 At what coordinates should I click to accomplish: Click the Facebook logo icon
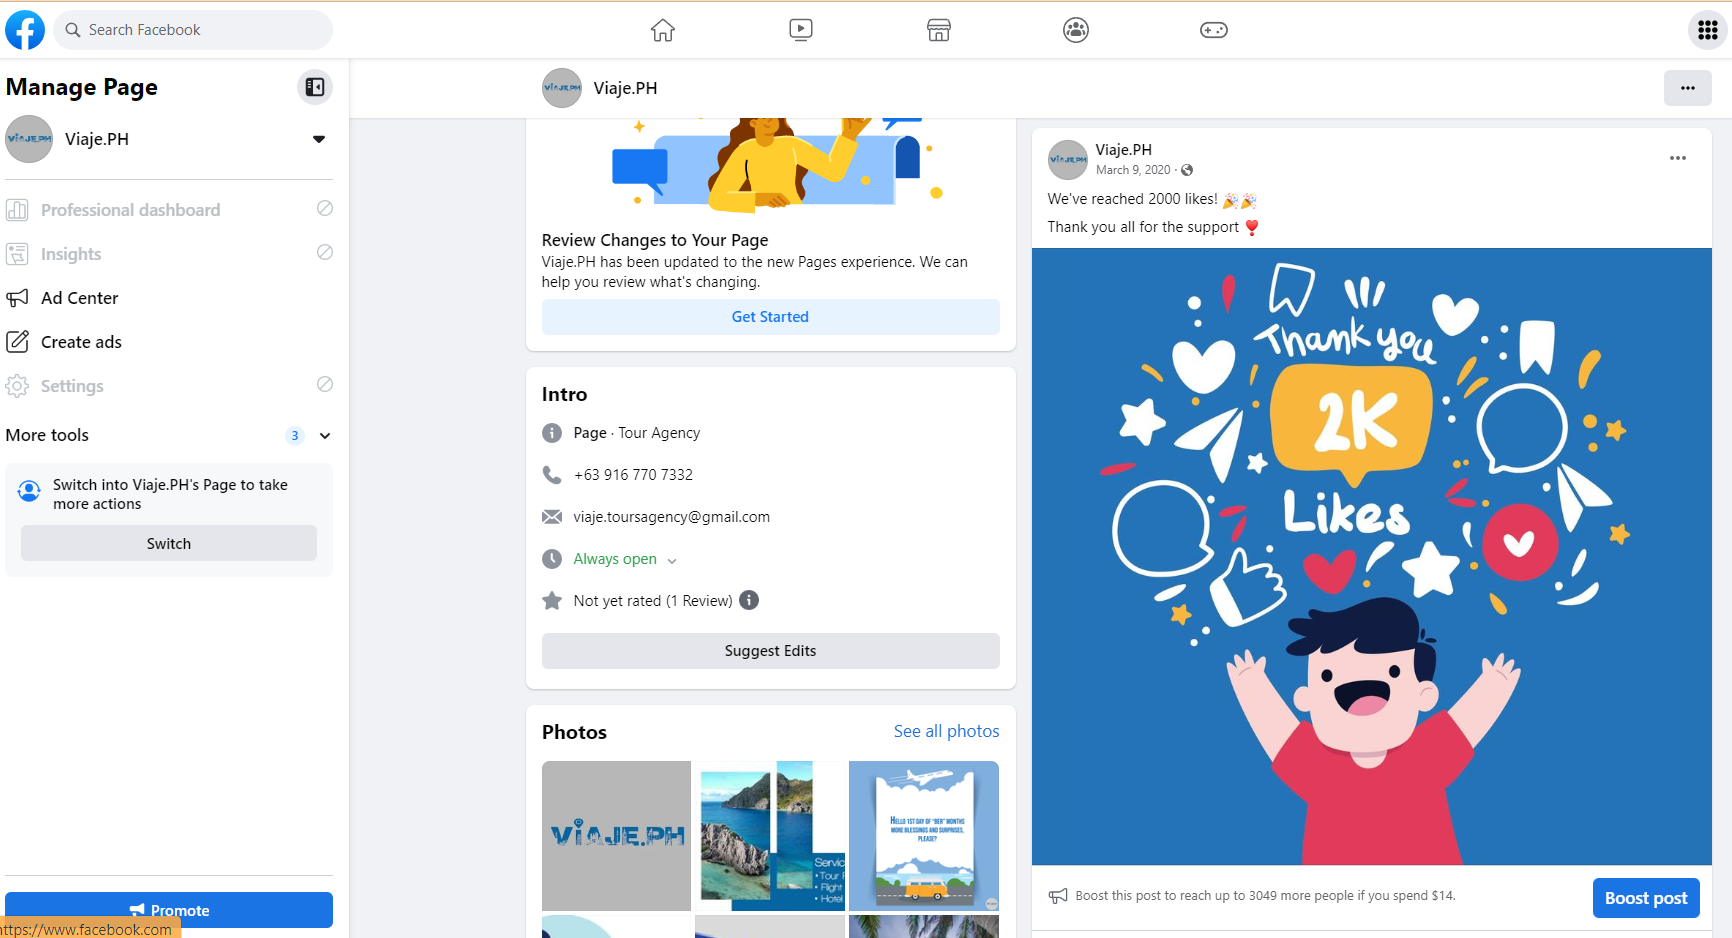[x=25, y=30]
